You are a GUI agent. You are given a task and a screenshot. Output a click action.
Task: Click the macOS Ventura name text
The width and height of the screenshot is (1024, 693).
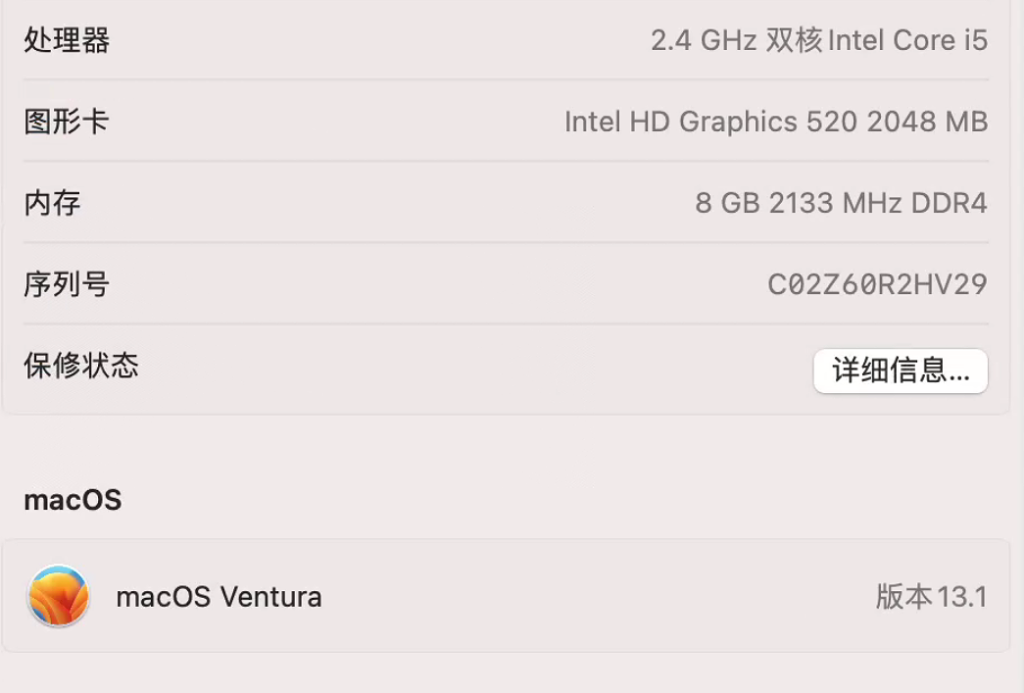[219, 597]
